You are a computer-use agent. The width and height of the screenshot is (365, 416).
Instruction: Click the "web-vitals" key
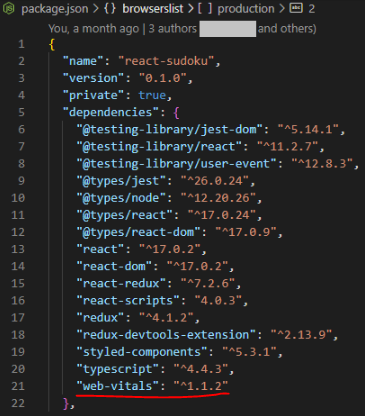click(x=118, y=386)
